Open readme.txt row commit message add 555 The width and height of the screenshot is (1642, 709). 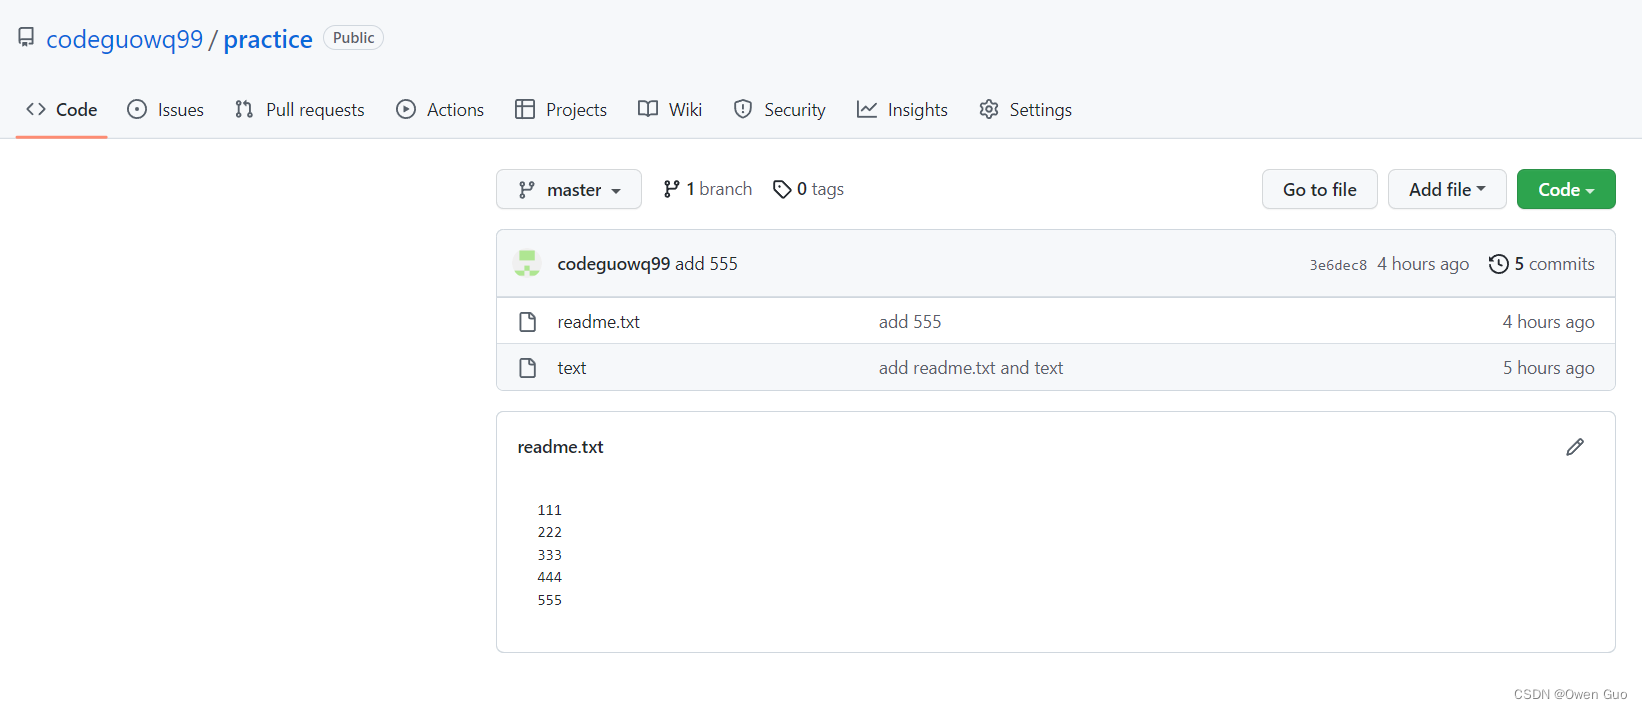tap(910, 322)
